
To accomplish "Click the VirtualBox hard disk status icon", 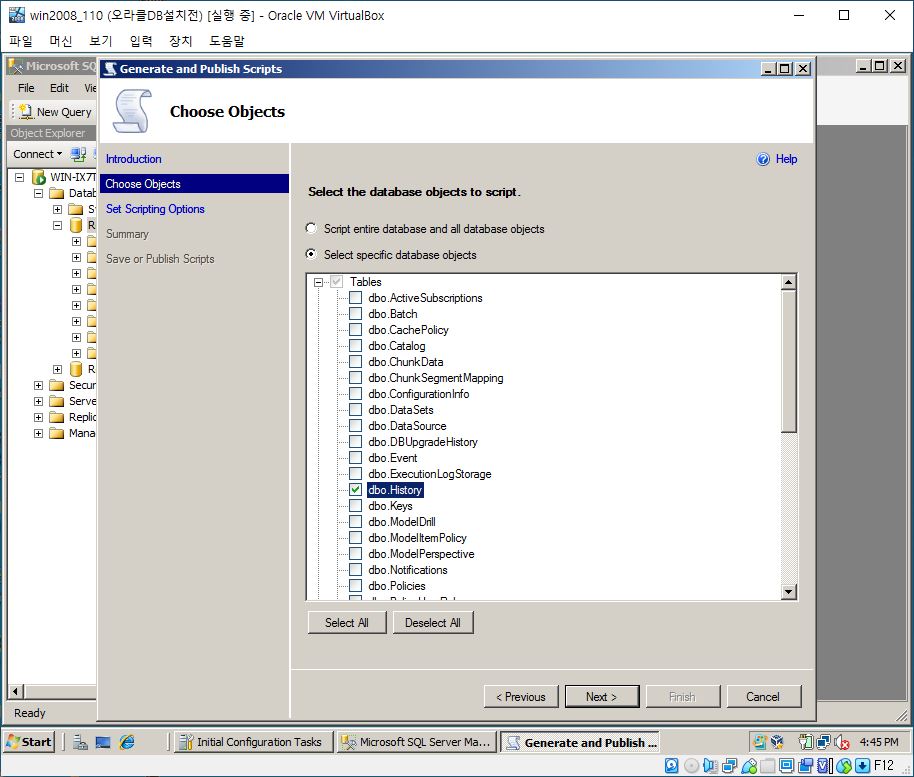I will [672, 765].
